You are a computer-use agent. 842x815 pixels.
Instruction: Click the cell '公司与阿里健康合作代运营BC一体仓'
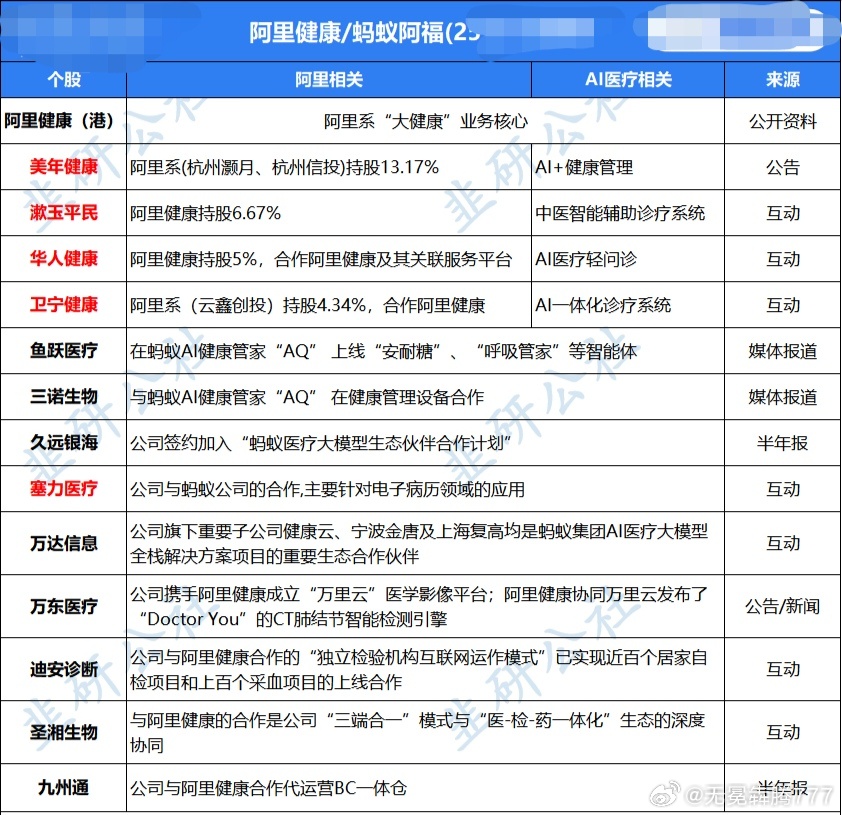(425, 788)
